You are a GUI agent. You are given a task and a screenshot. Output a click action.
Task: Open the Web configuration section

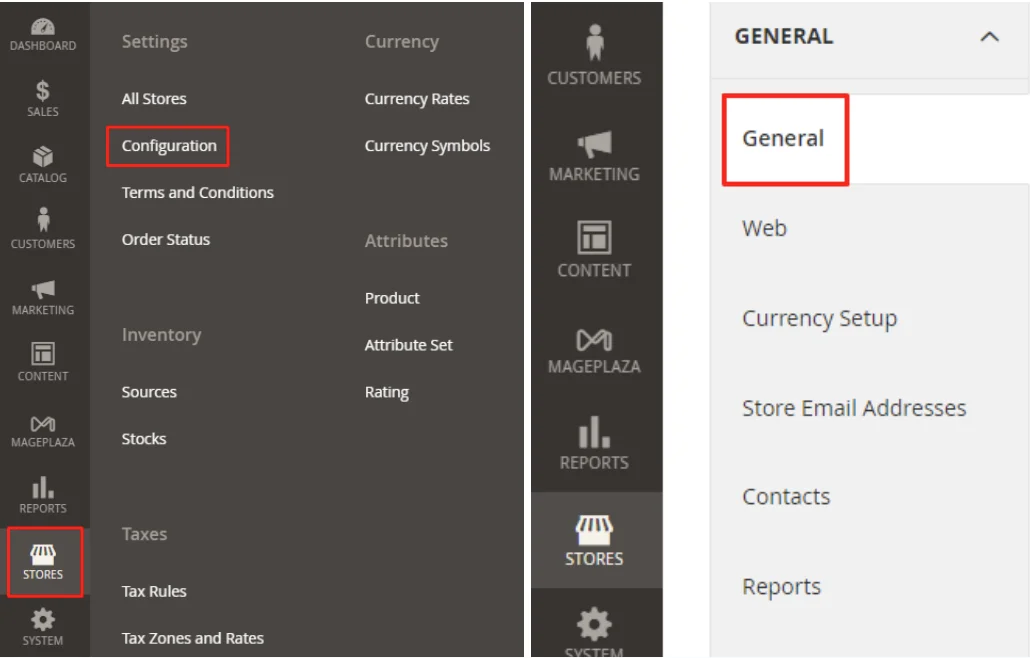pyautogui.click(x=764, y=228)
